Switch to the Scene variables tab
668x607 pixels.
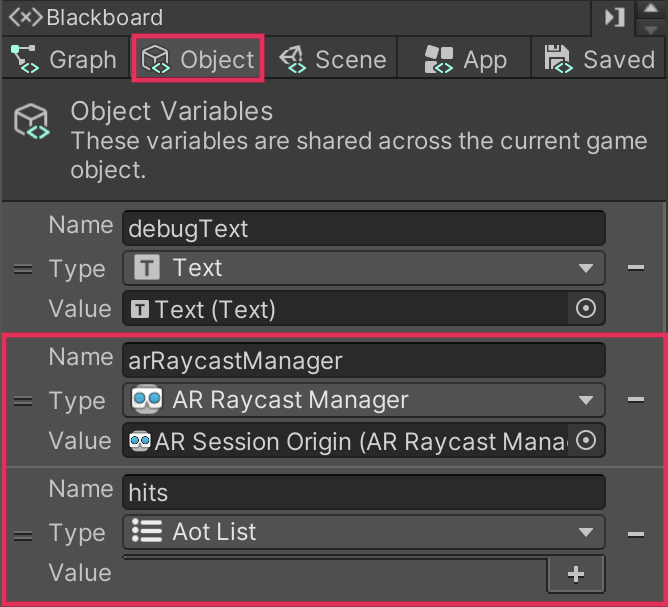tap(333, 59)
